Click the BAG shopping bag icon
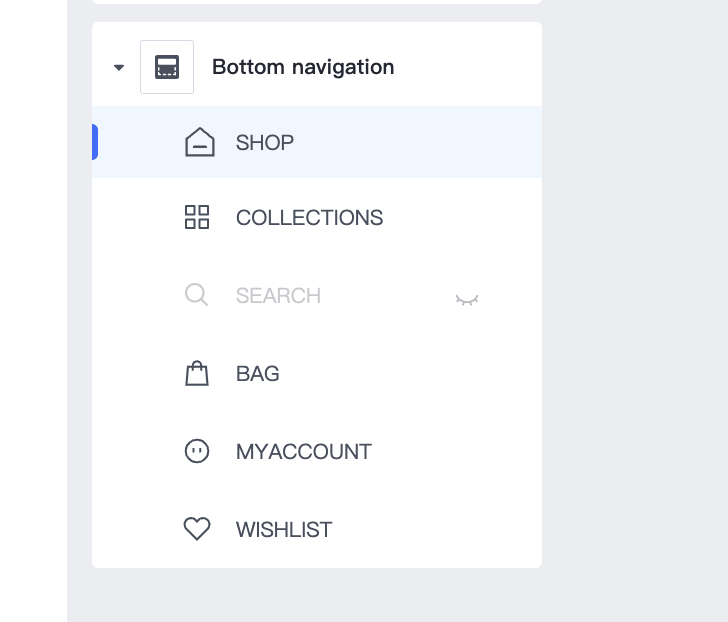The height and width of the screenshot is (622, 728). click(x=197, y=373)
